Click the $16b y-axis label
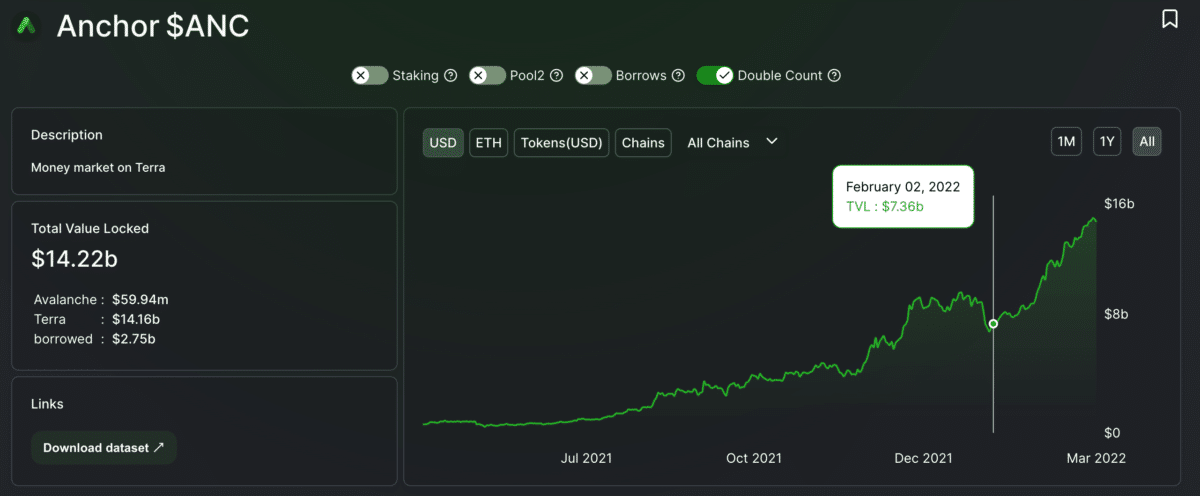 pos(1118,203)
